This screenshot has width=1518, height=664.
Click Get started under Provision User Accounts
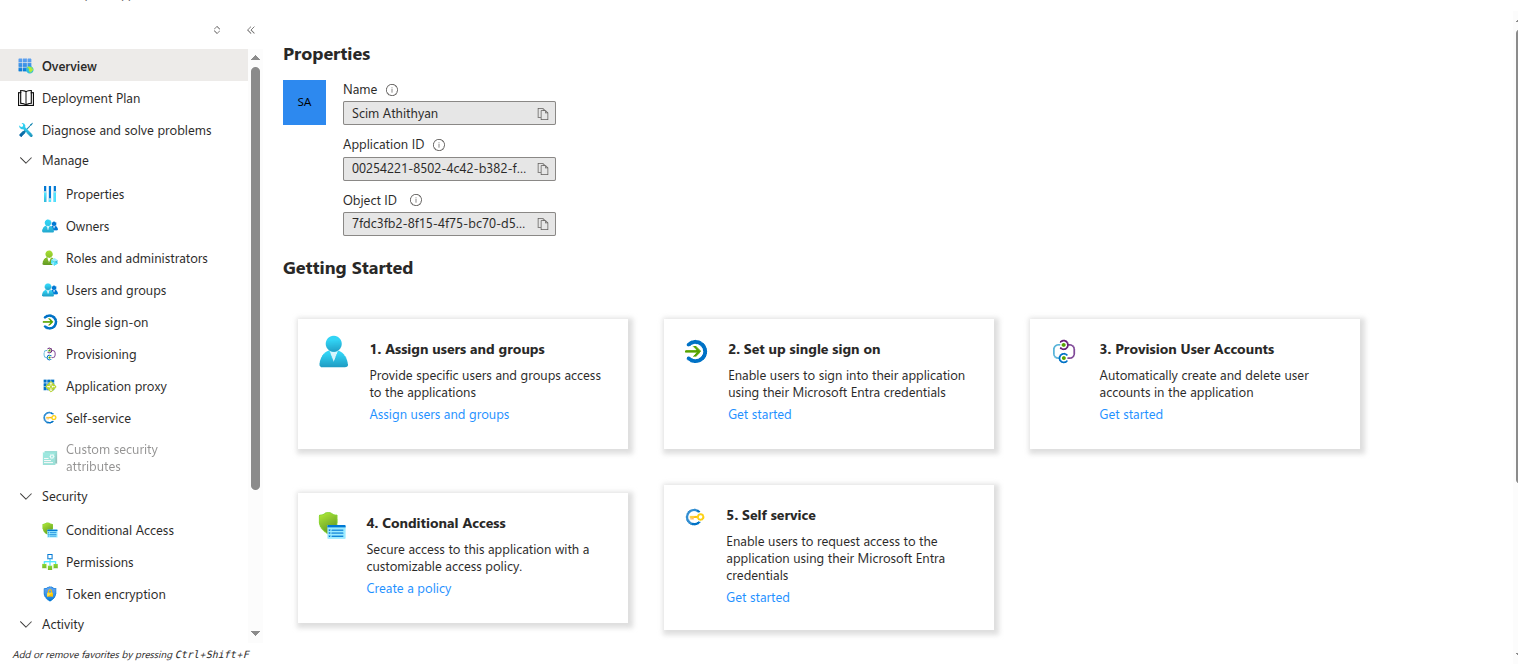coord(1131,414)
